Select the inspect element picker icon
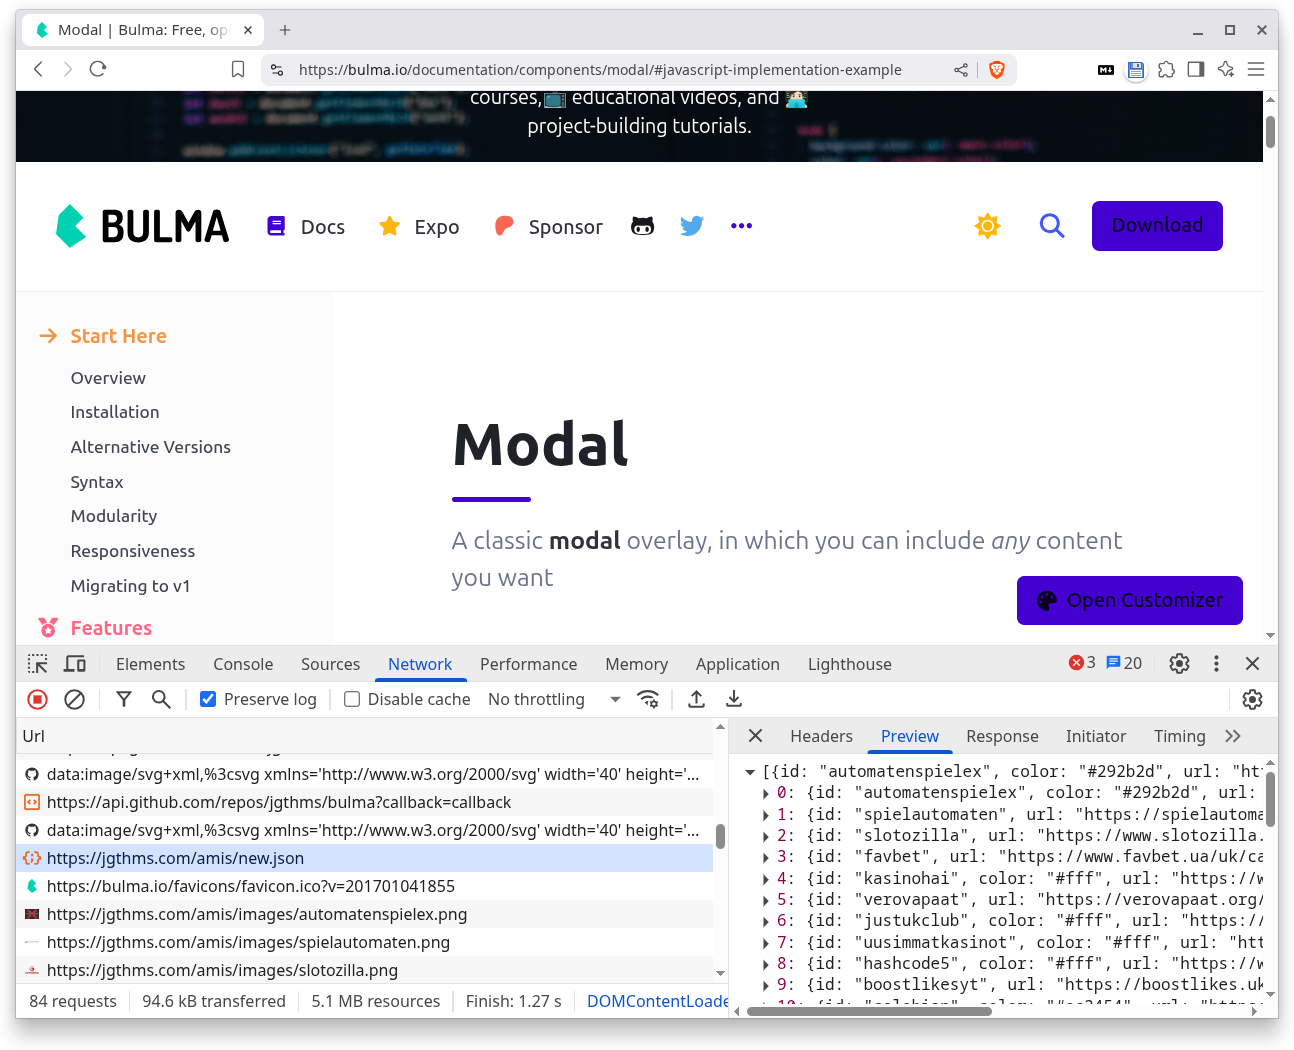The image size is (1294, 1050). 38,664
